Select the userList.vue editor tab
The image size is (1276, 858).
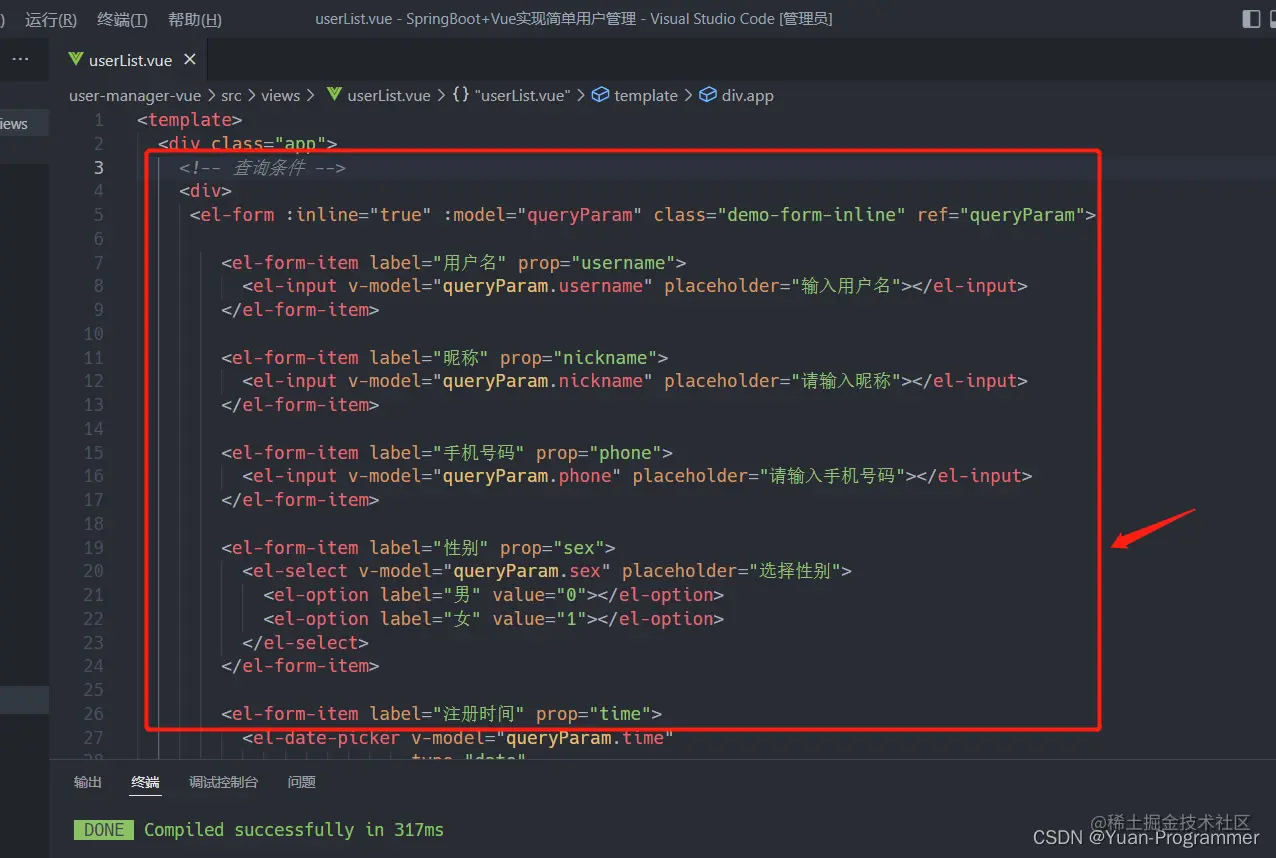(x=130, y=60)
